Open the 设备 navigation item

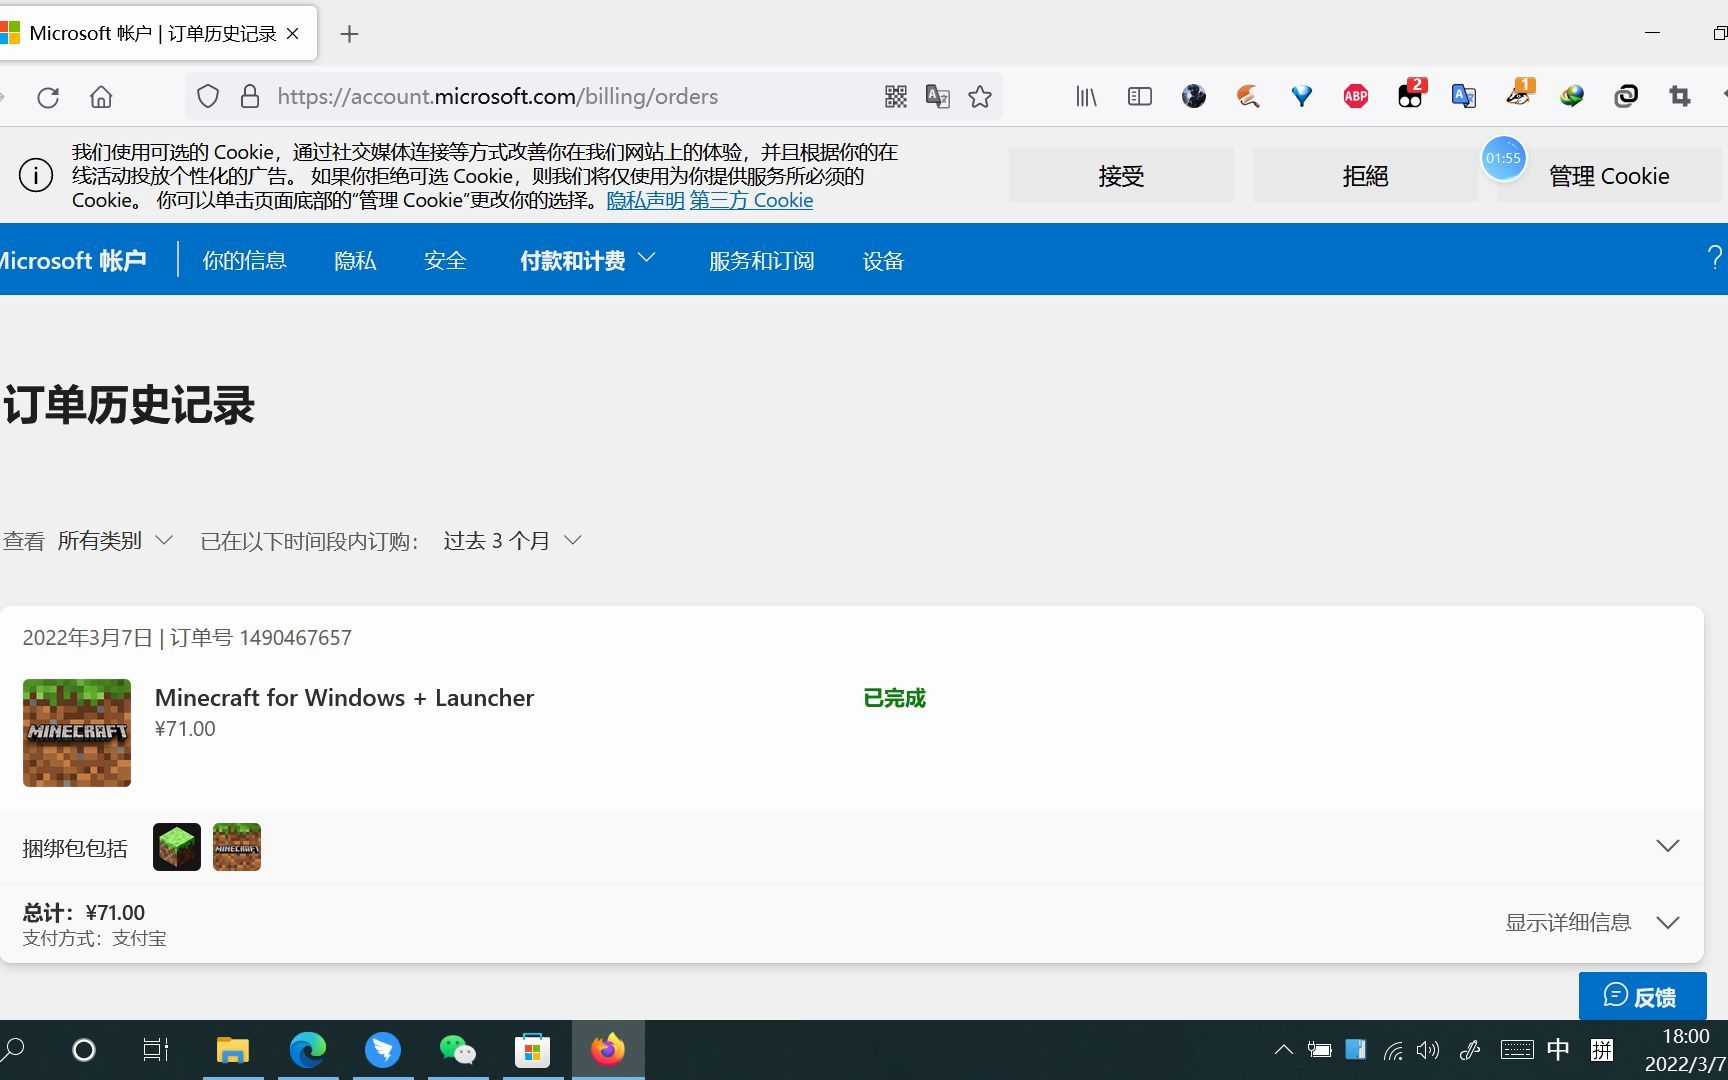(883, 260)
